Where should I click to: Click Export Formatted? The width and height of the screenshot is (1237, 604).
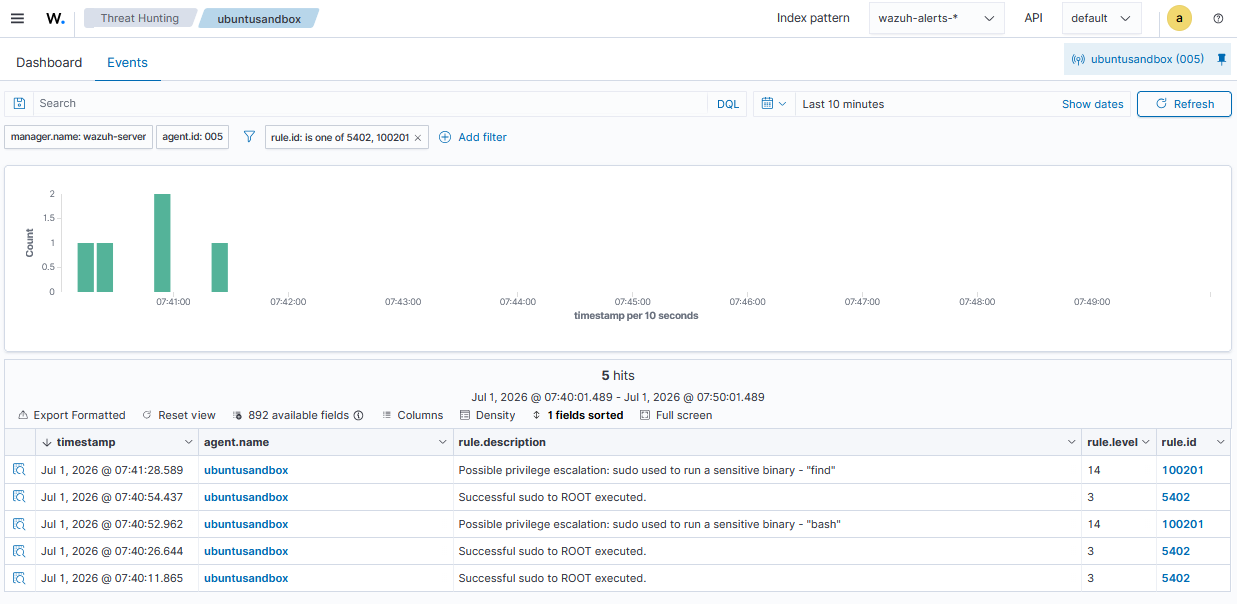point(72,415)
